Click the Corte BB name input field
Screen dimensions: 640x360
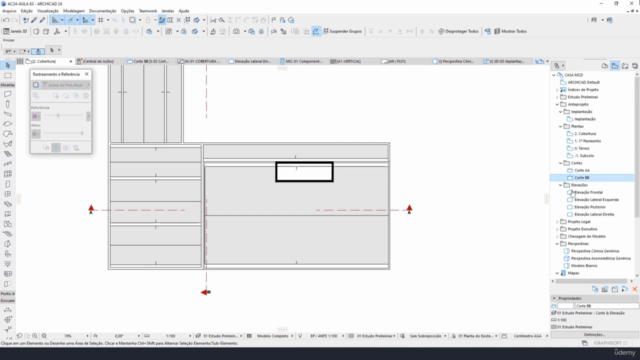pos(607,306)
